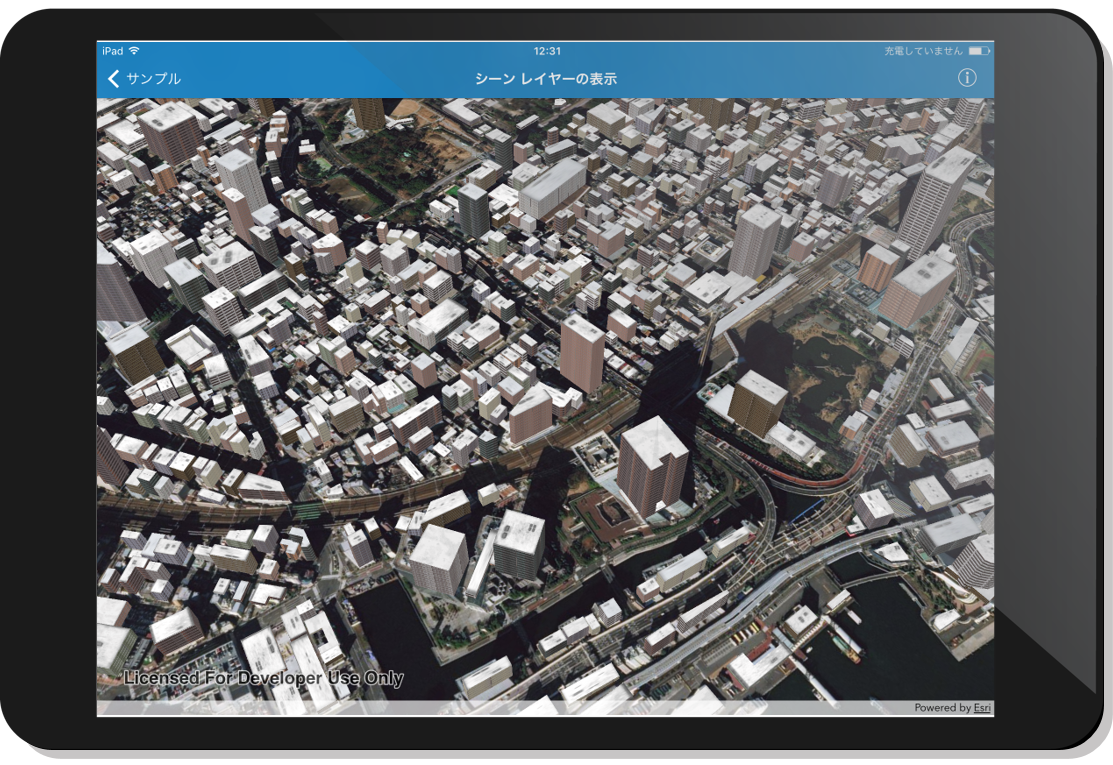This screenshot has width=1113, height=765.
Task: Open the Esri attribution link
Action: pos(982,708)
